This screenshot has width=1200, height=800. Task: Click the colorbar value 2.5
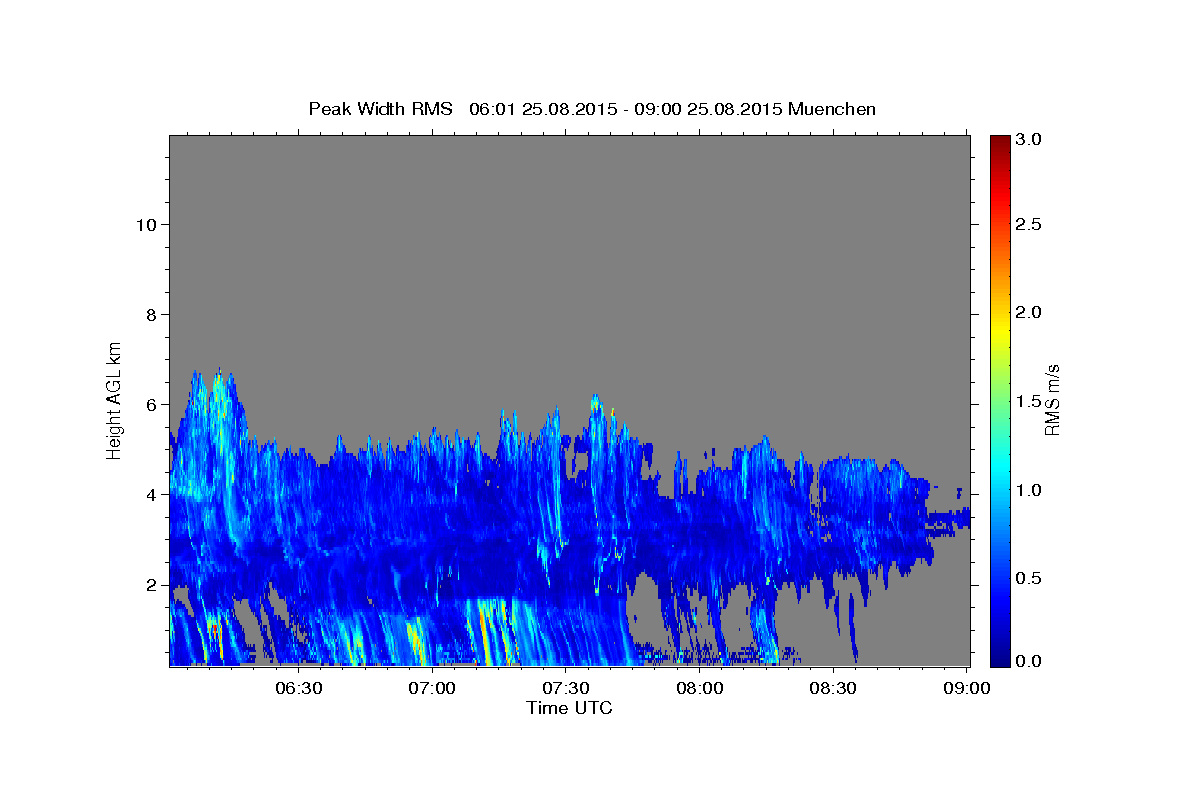pyautogui.click(x=1029, y=225)
